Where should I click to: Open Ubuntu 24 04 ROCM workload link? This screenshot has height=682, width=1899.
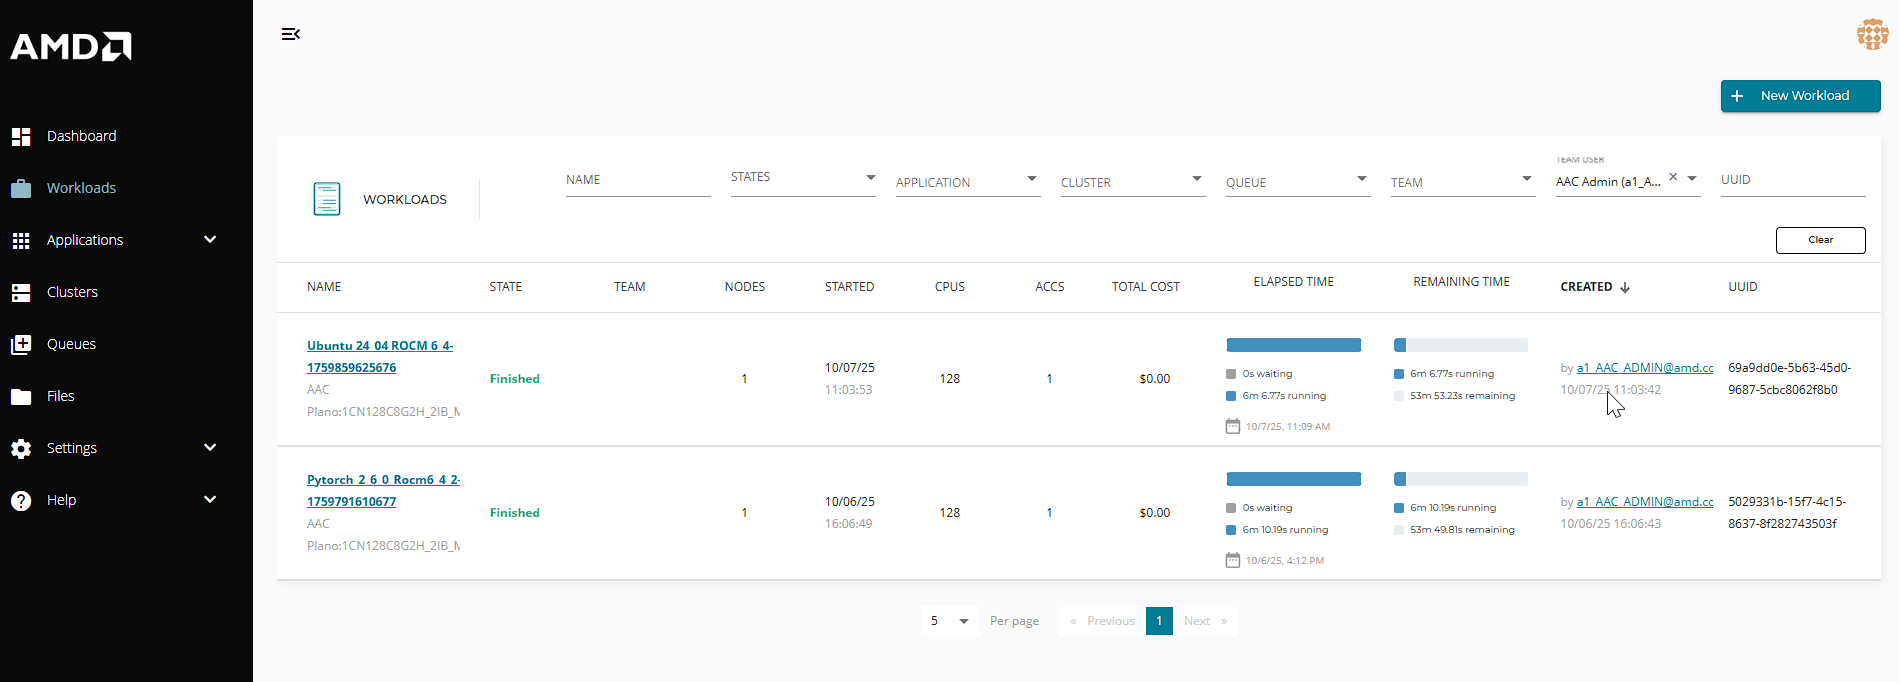pos(379,346)
